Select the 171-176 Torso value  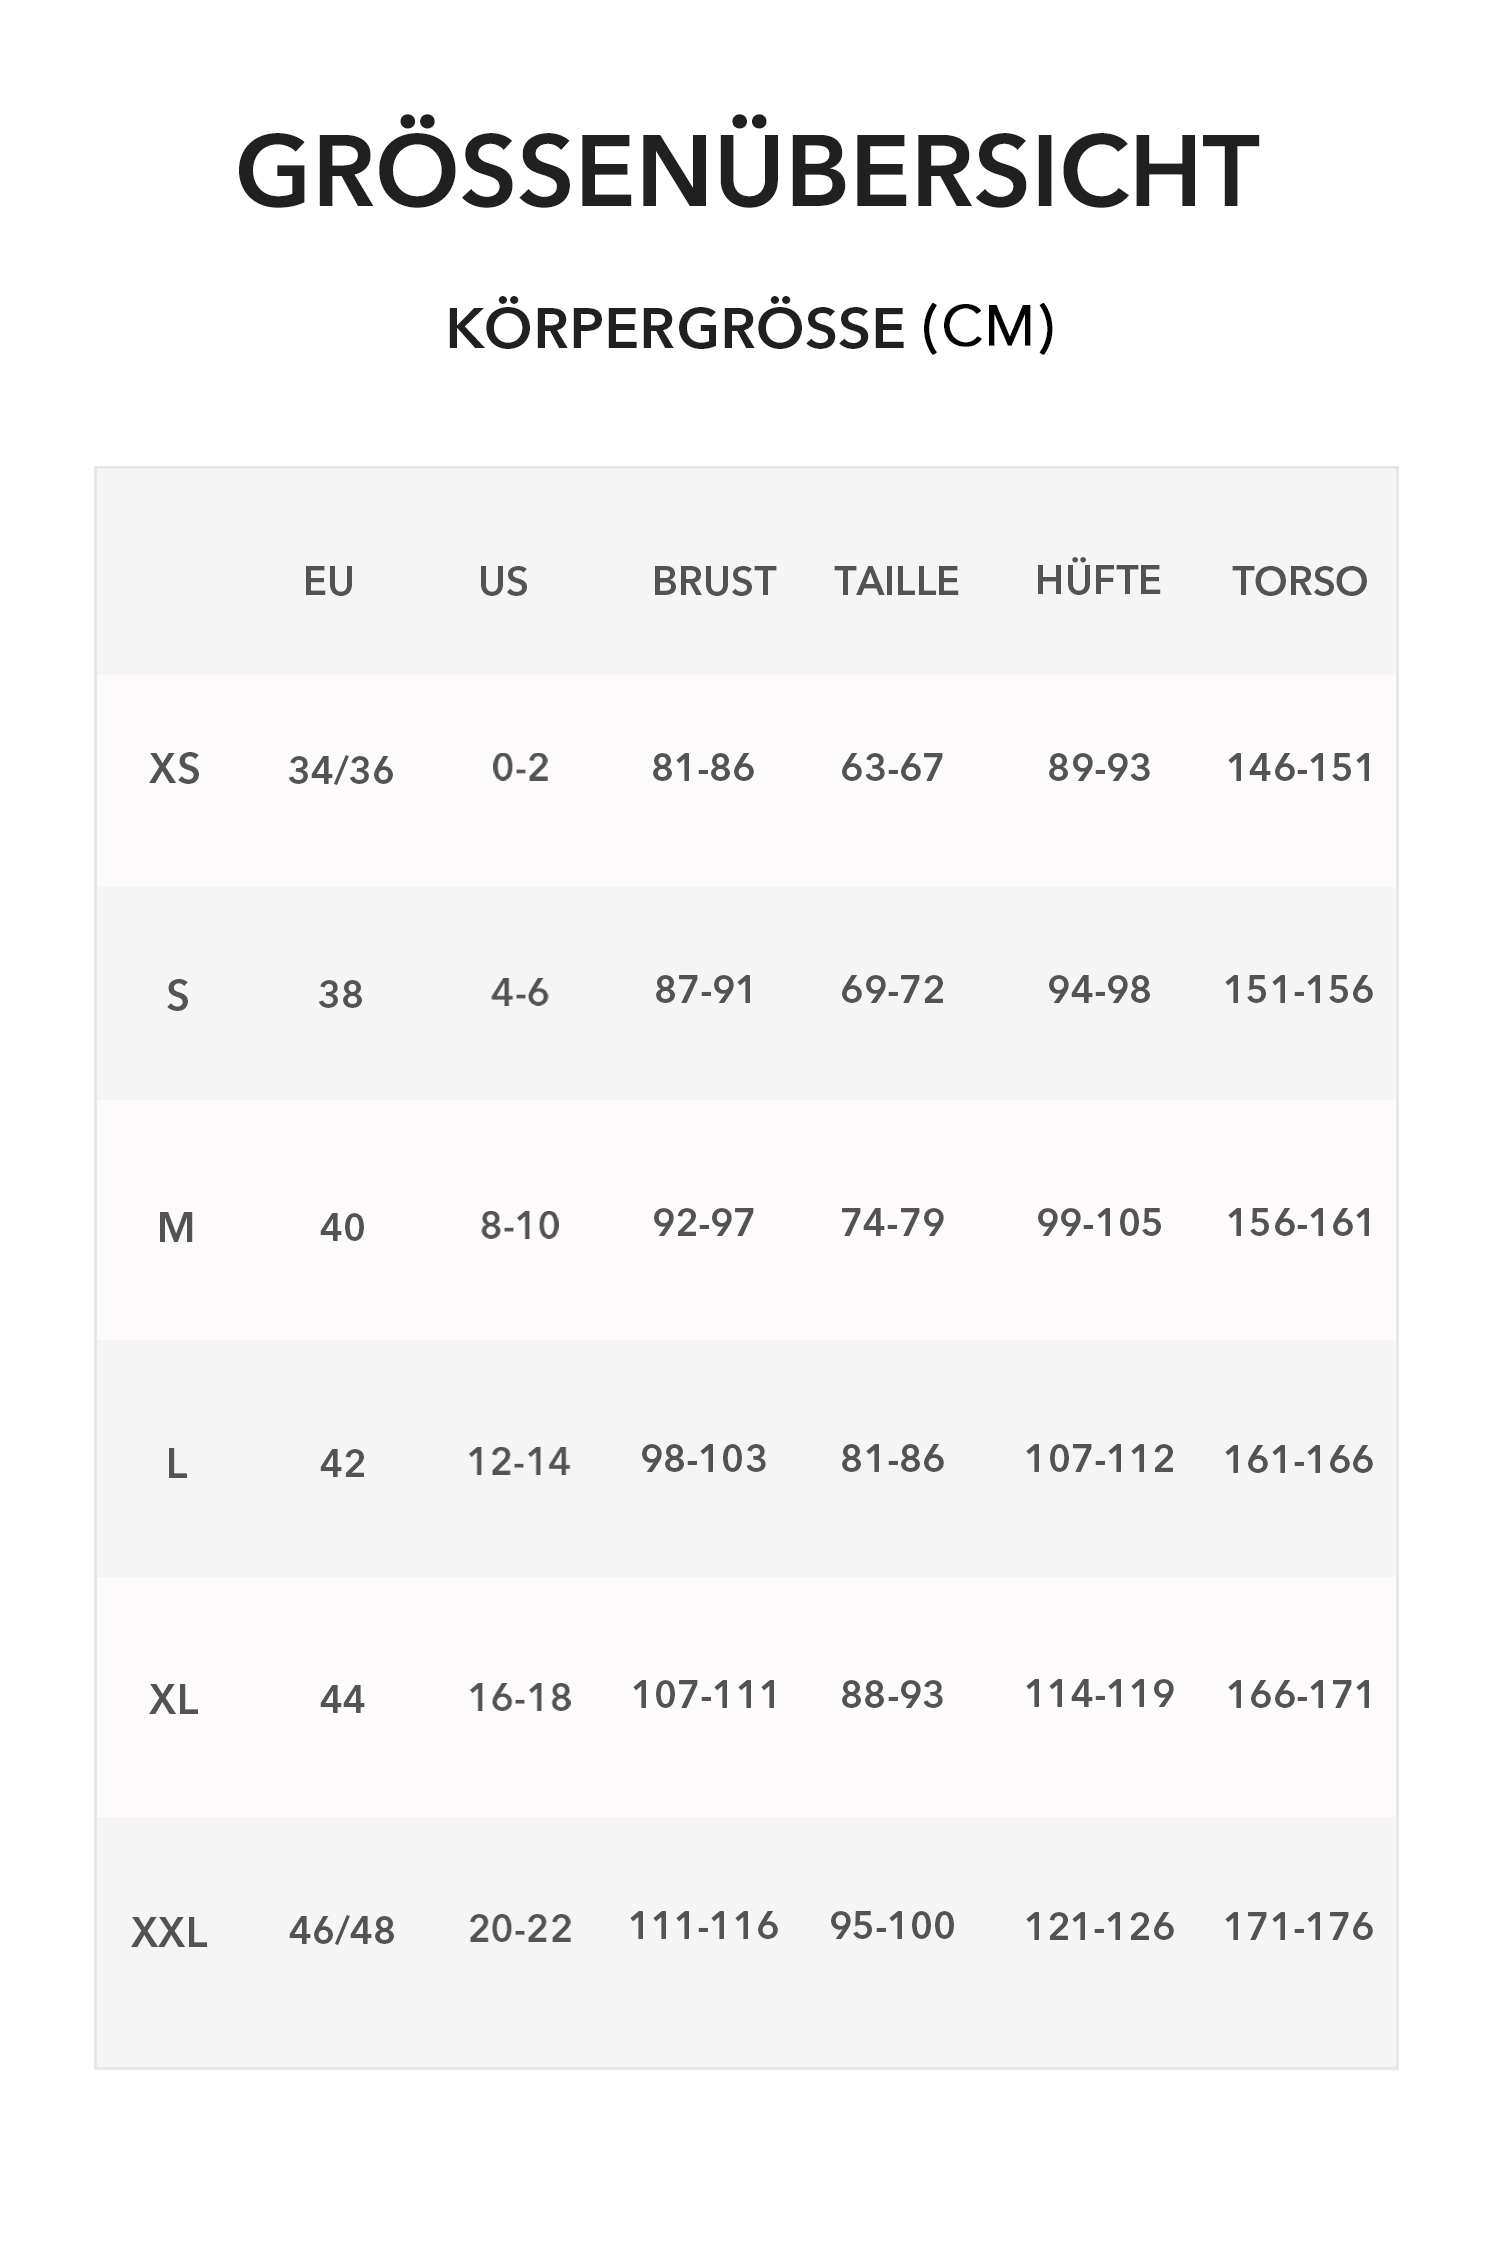(x=1299, y=1927)
